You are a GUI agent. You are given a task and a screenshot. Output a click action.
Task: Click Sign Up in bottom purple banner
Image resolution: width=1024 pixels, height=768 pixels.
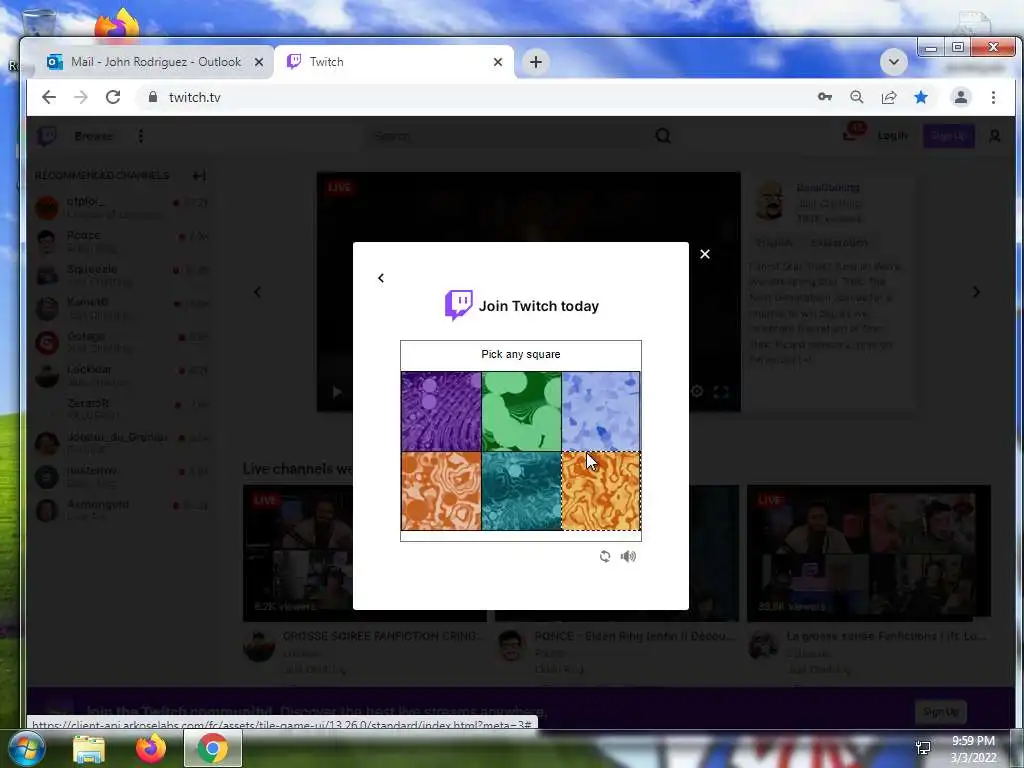pyautogui.click(x=941, y=712)
